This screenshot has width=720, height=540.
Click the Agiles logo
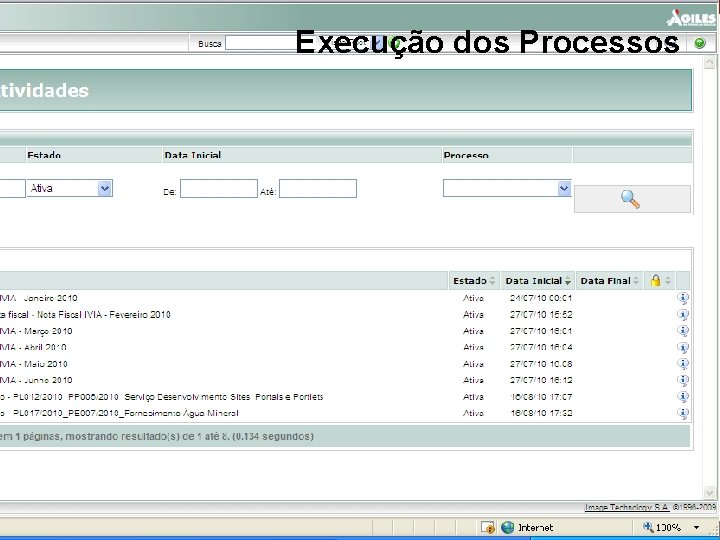point(691,18)
